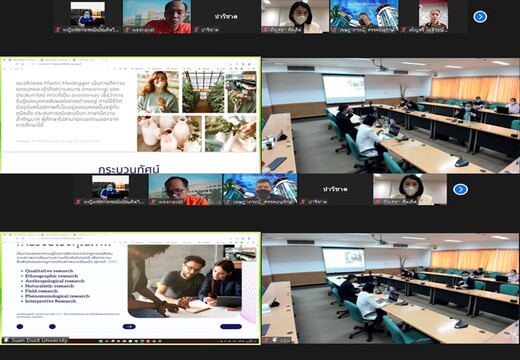Click the smiling woman photo on Heidegger slide
This screenshot has width=520, height=360.
point(158,92)
